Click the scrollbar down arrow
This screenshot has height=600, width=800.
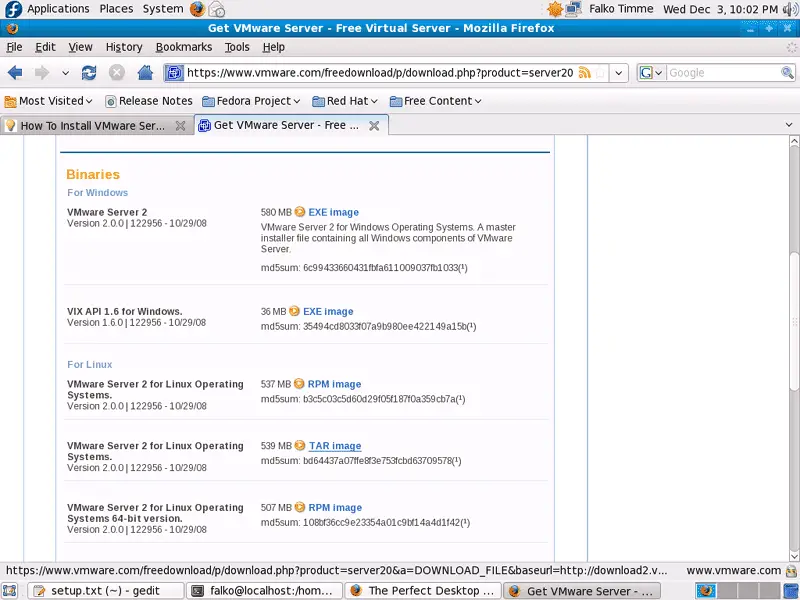coord(794,556)
